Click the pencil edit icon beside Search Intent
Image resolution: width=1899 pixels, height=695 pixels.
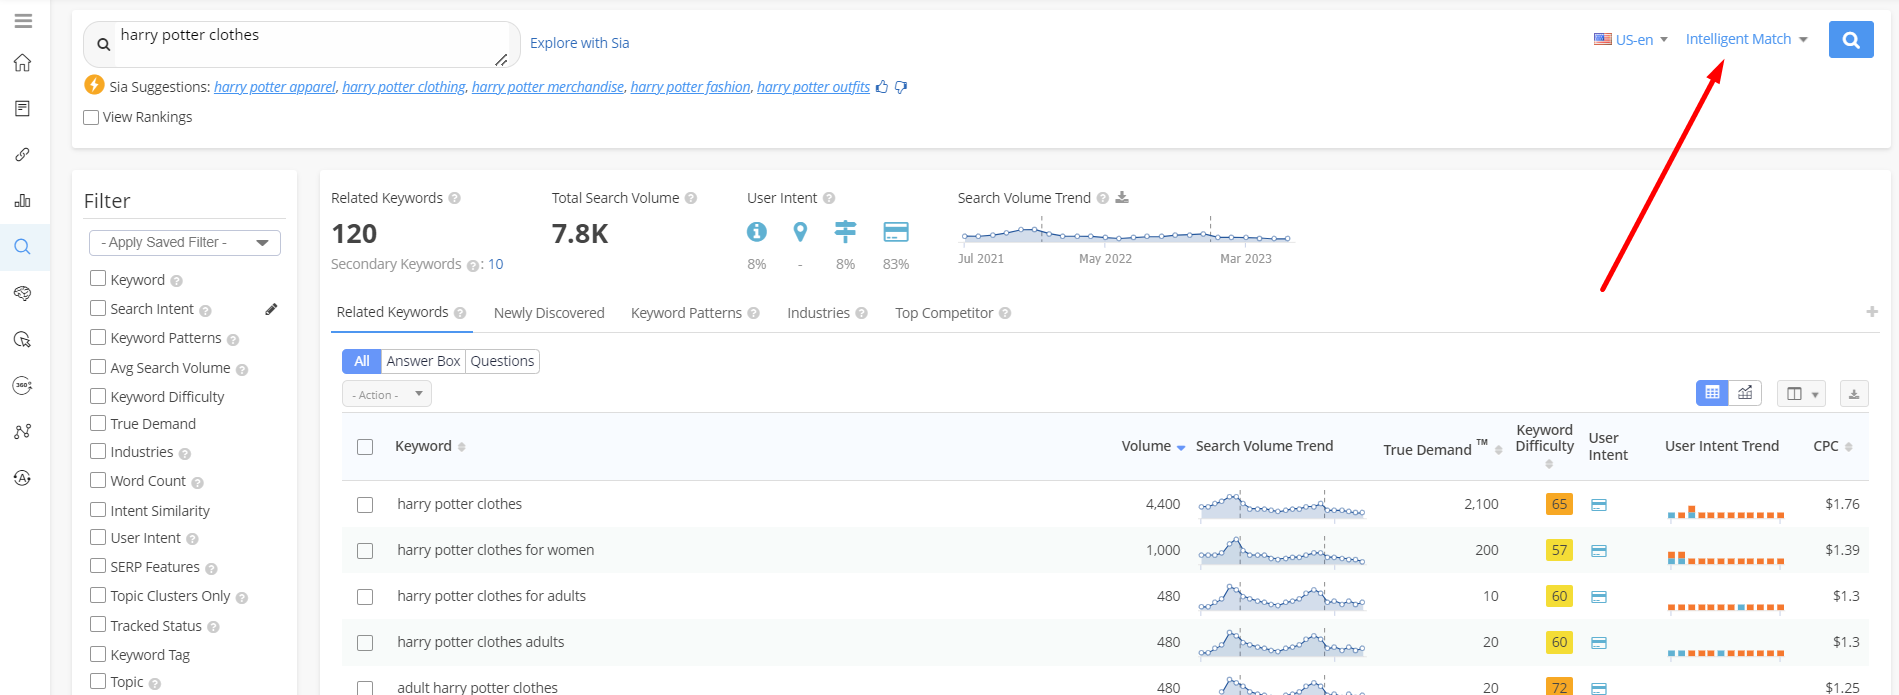coord(271,309)
